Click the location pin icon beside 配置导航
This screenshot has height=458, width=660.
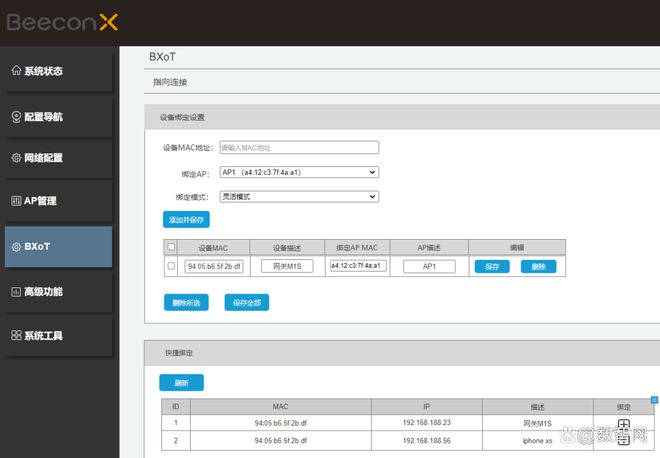click(16, 117)
